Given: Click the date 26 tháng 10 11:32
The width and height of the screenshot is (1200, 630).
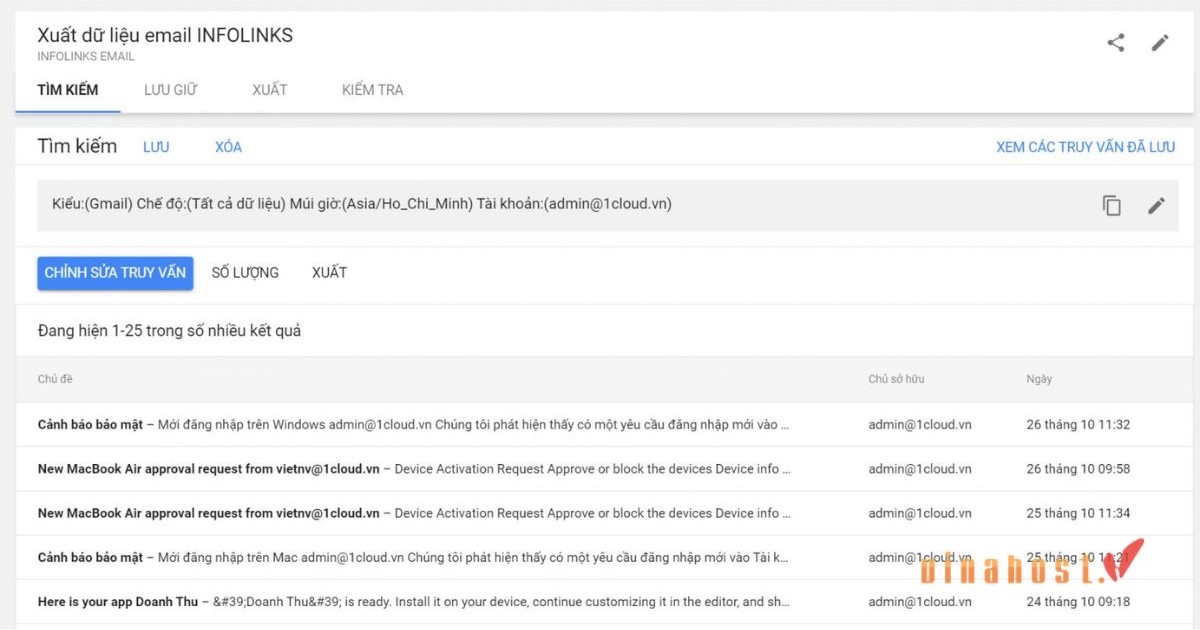Looking at the screenshot, I should 1078,425.
